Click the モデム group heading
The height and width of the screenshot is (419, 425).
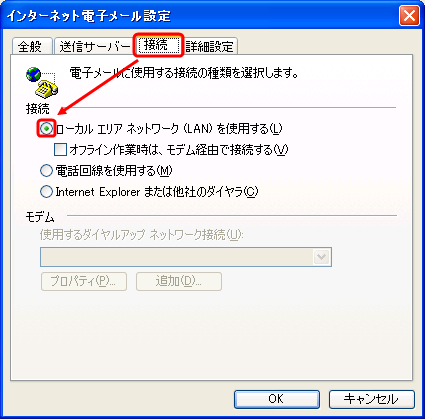coord(40,217)
